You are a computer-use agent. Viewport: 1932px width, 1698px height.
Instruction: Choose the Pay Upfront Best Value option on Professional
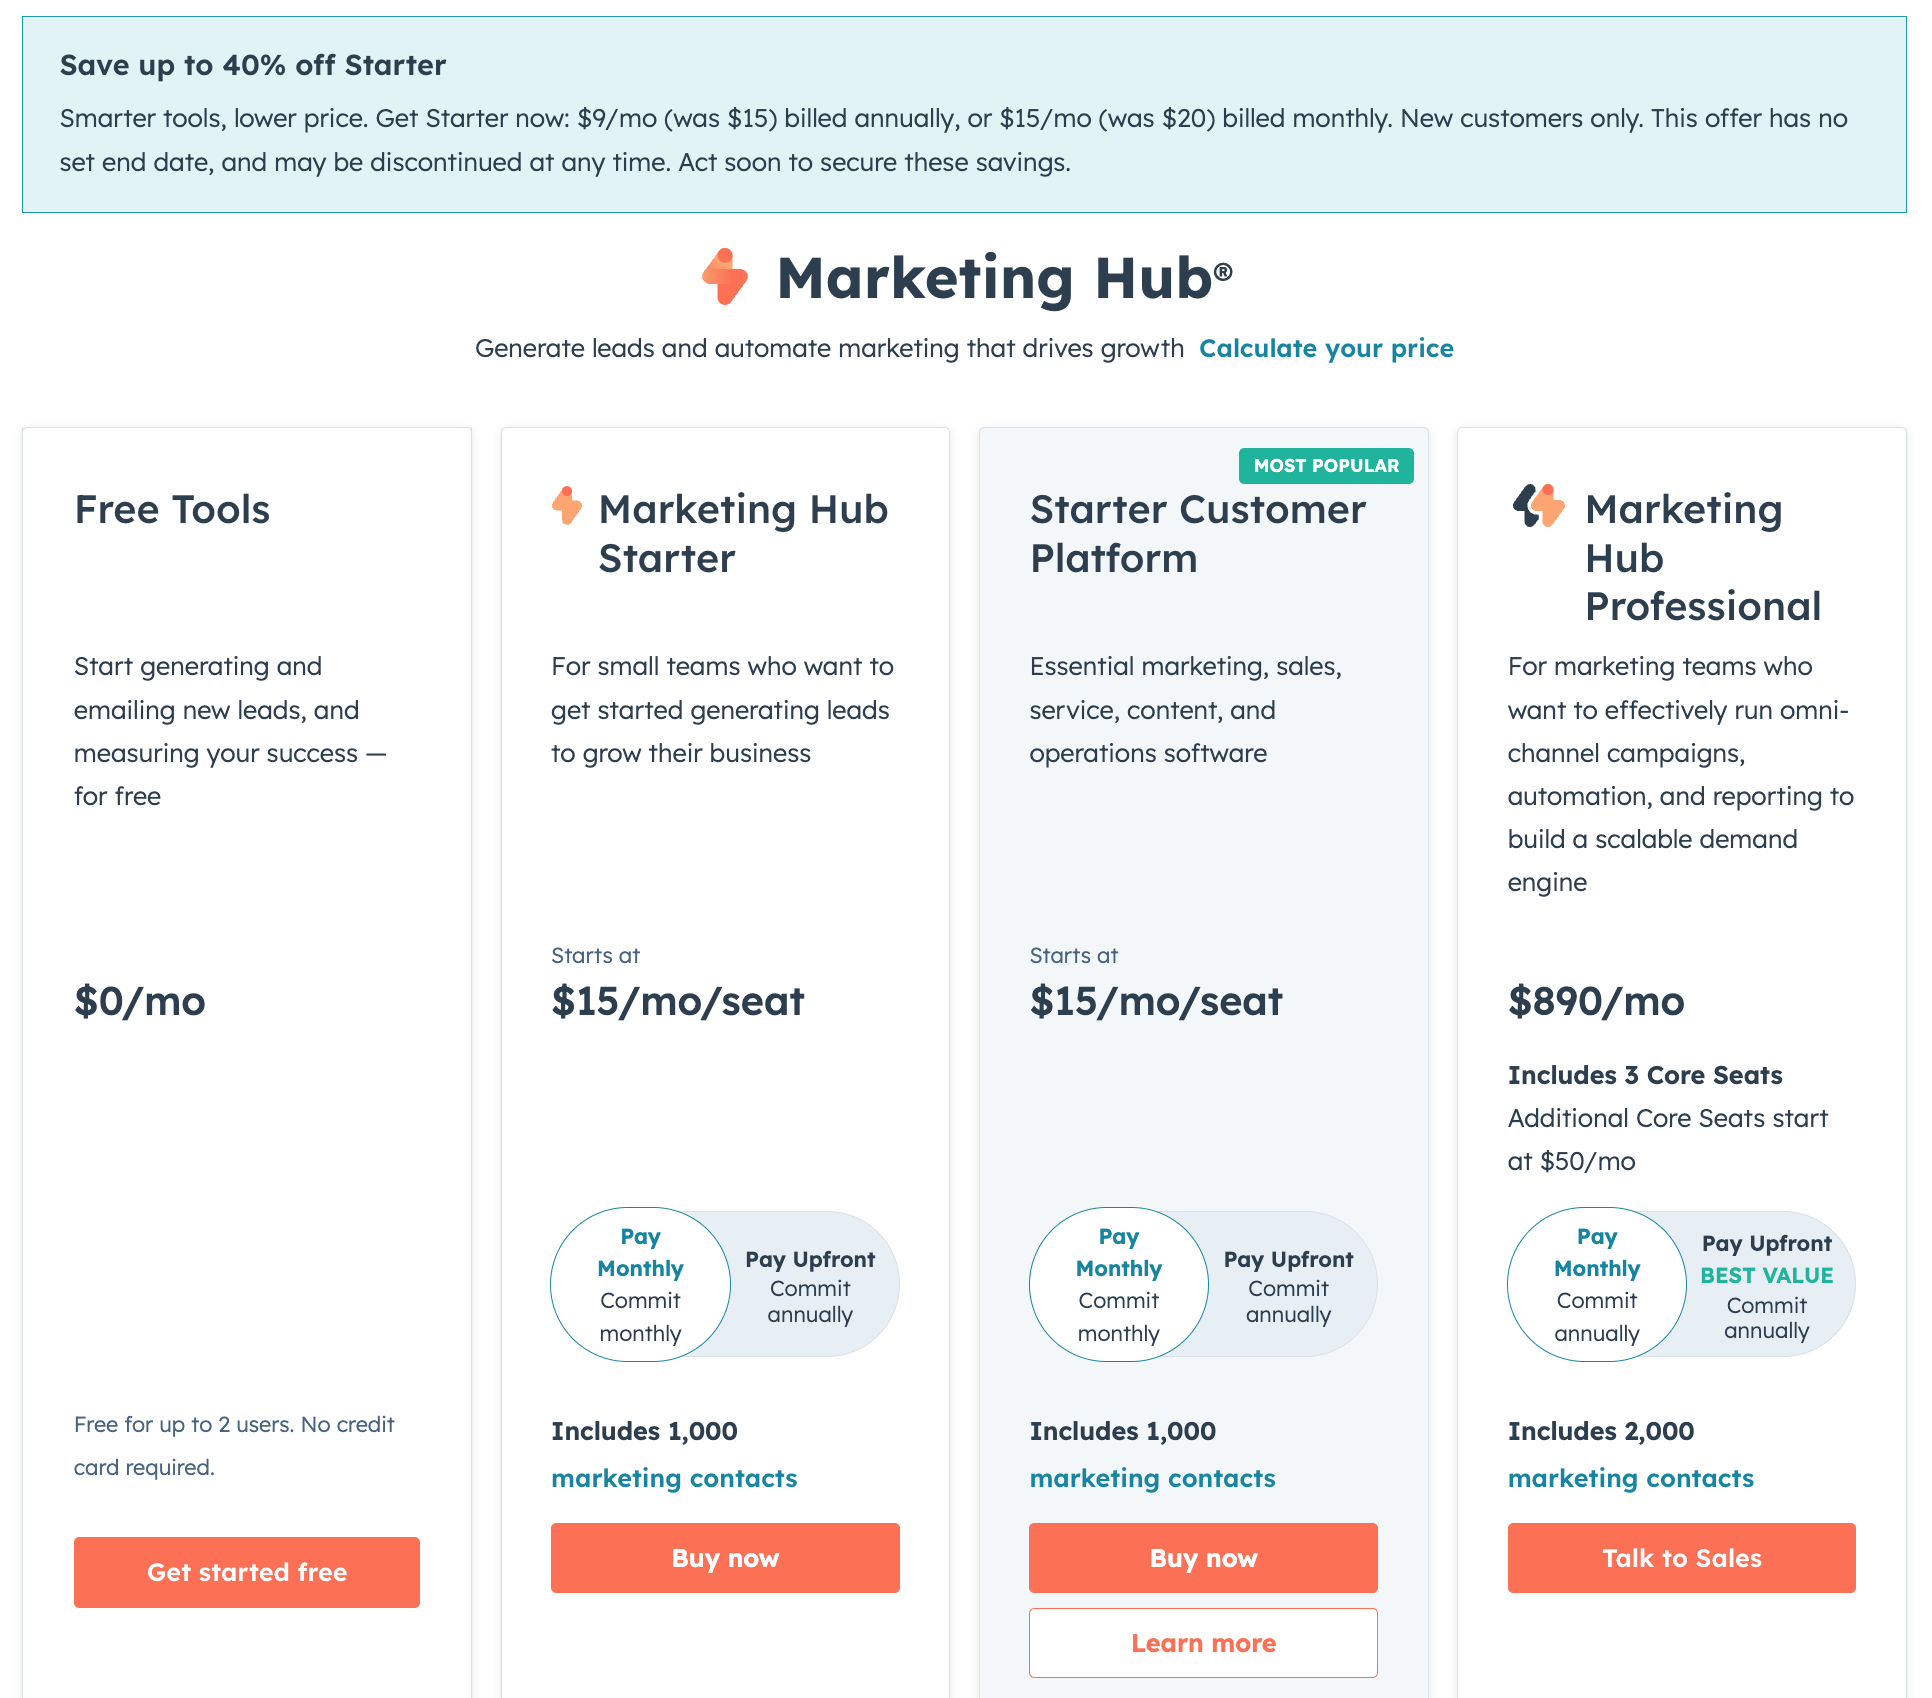pyautogui.click(x=1766, y=1286)
